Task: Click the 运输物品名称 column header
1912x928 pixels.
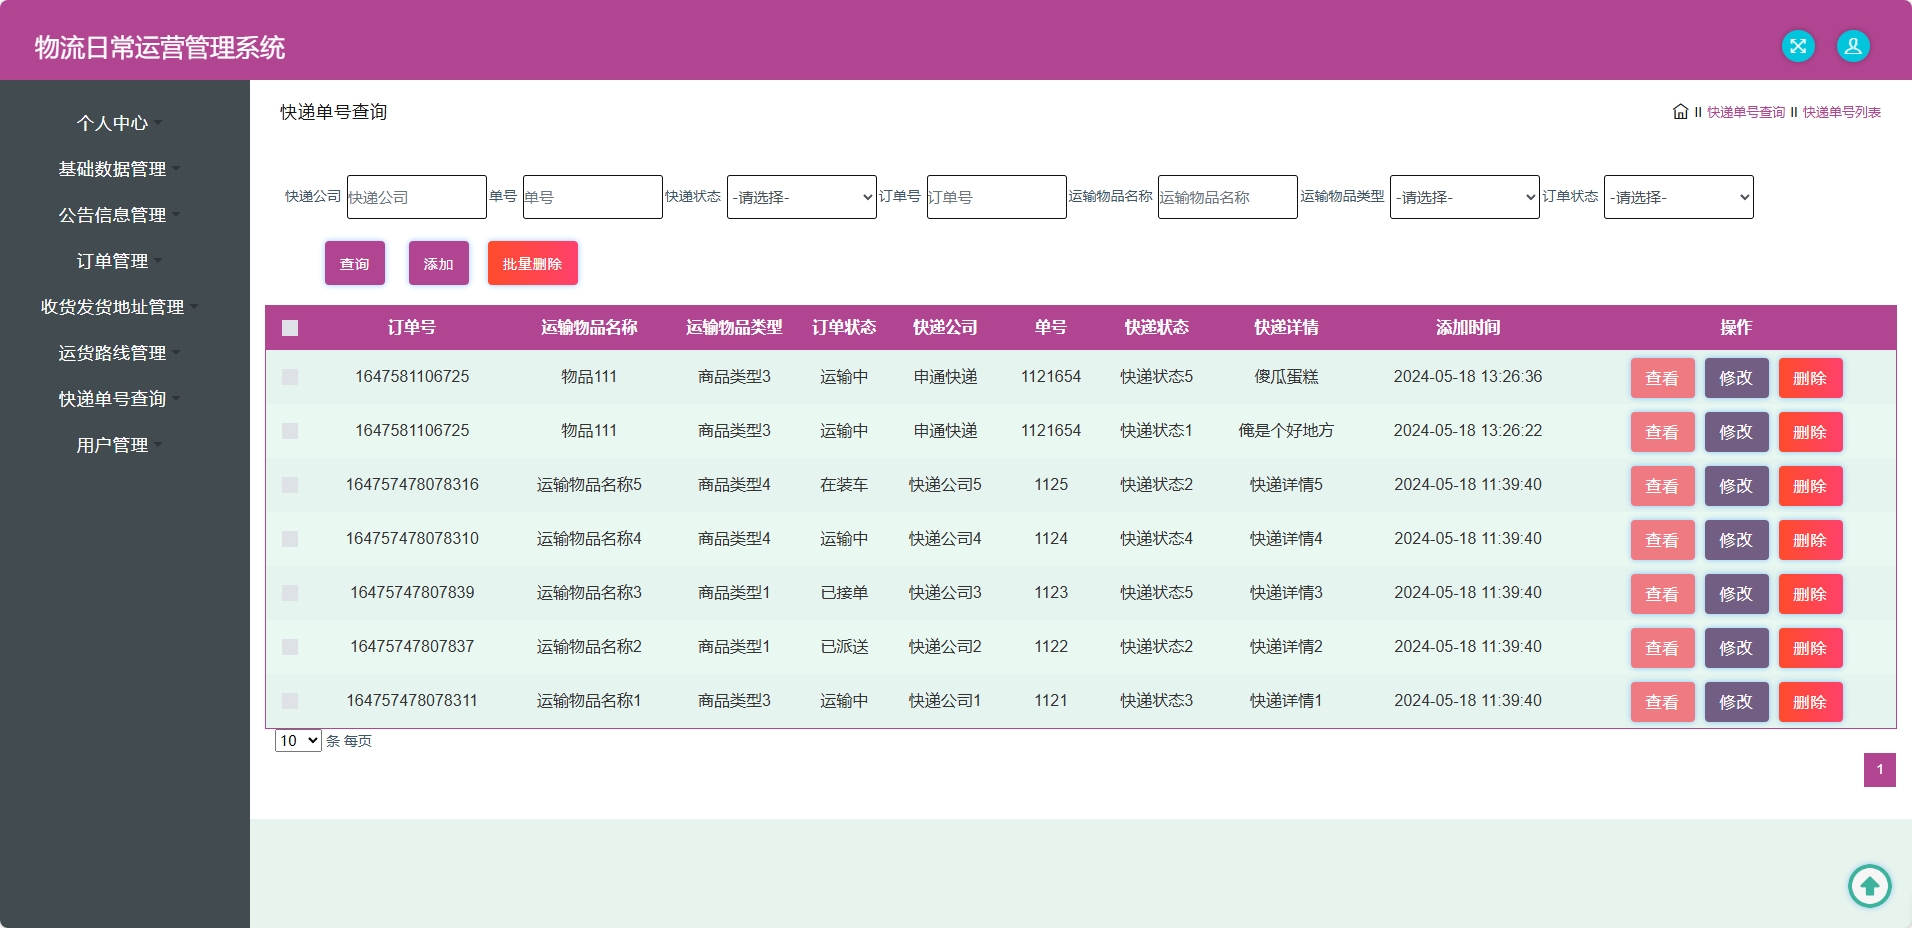Action: pyautogui.click(x=589, y=327)
